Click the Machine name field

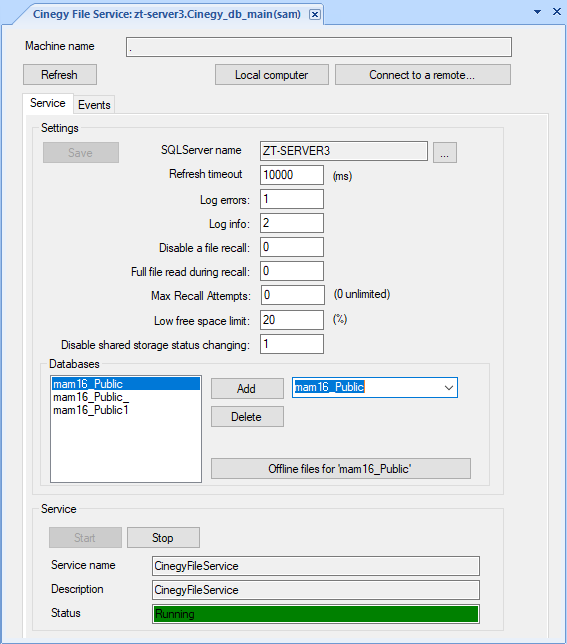(319, 47)
